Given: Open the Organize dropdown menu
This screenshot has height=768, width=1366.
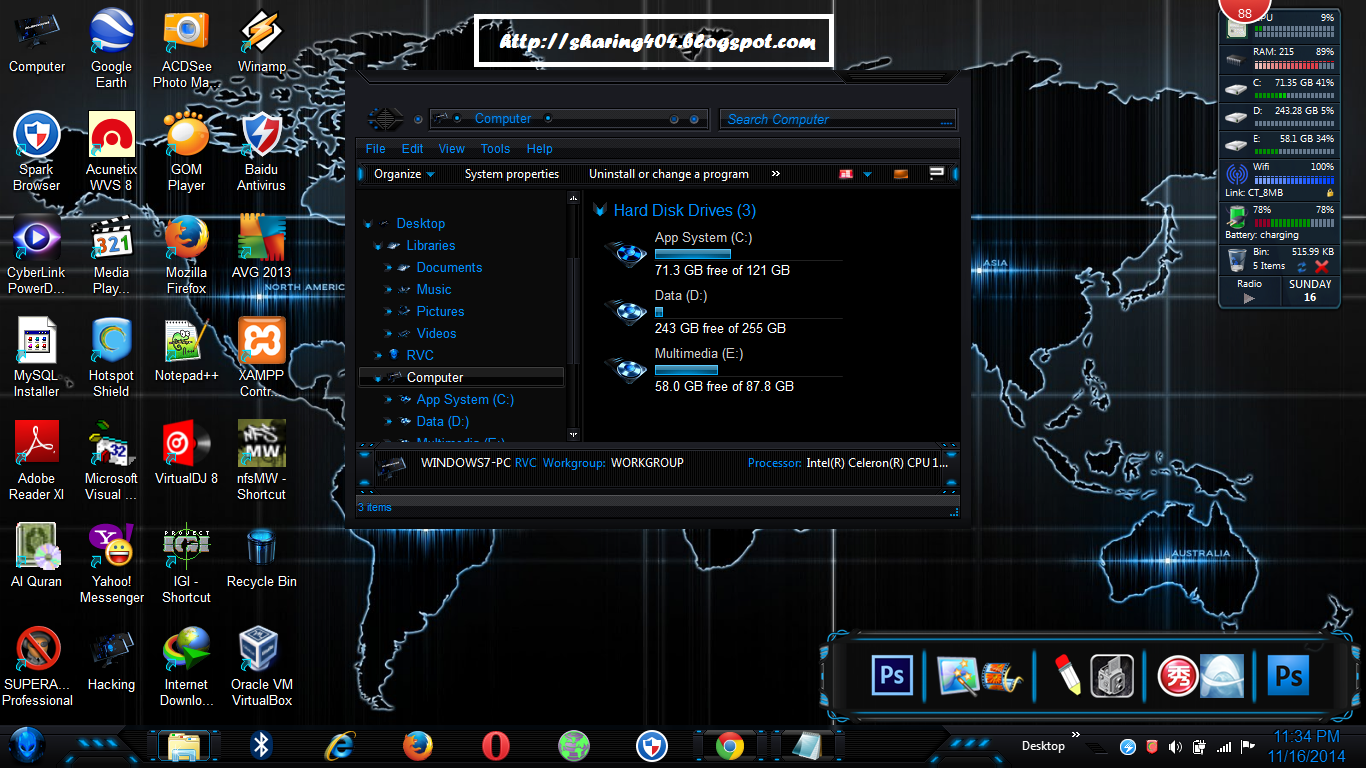Looking at the screenshot, I should tap(399, 174).
